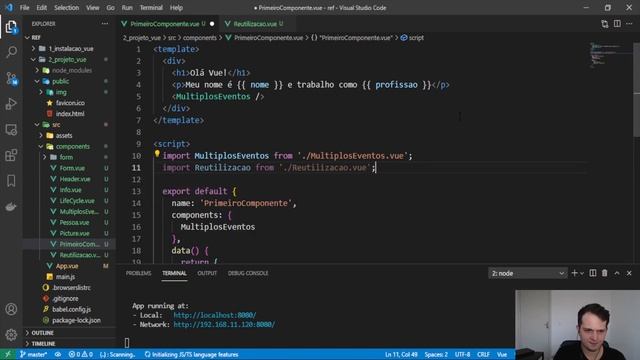Open the Manage gear icon
The image size is (640, 360).
pyautogui.click(x=11, y=335)
